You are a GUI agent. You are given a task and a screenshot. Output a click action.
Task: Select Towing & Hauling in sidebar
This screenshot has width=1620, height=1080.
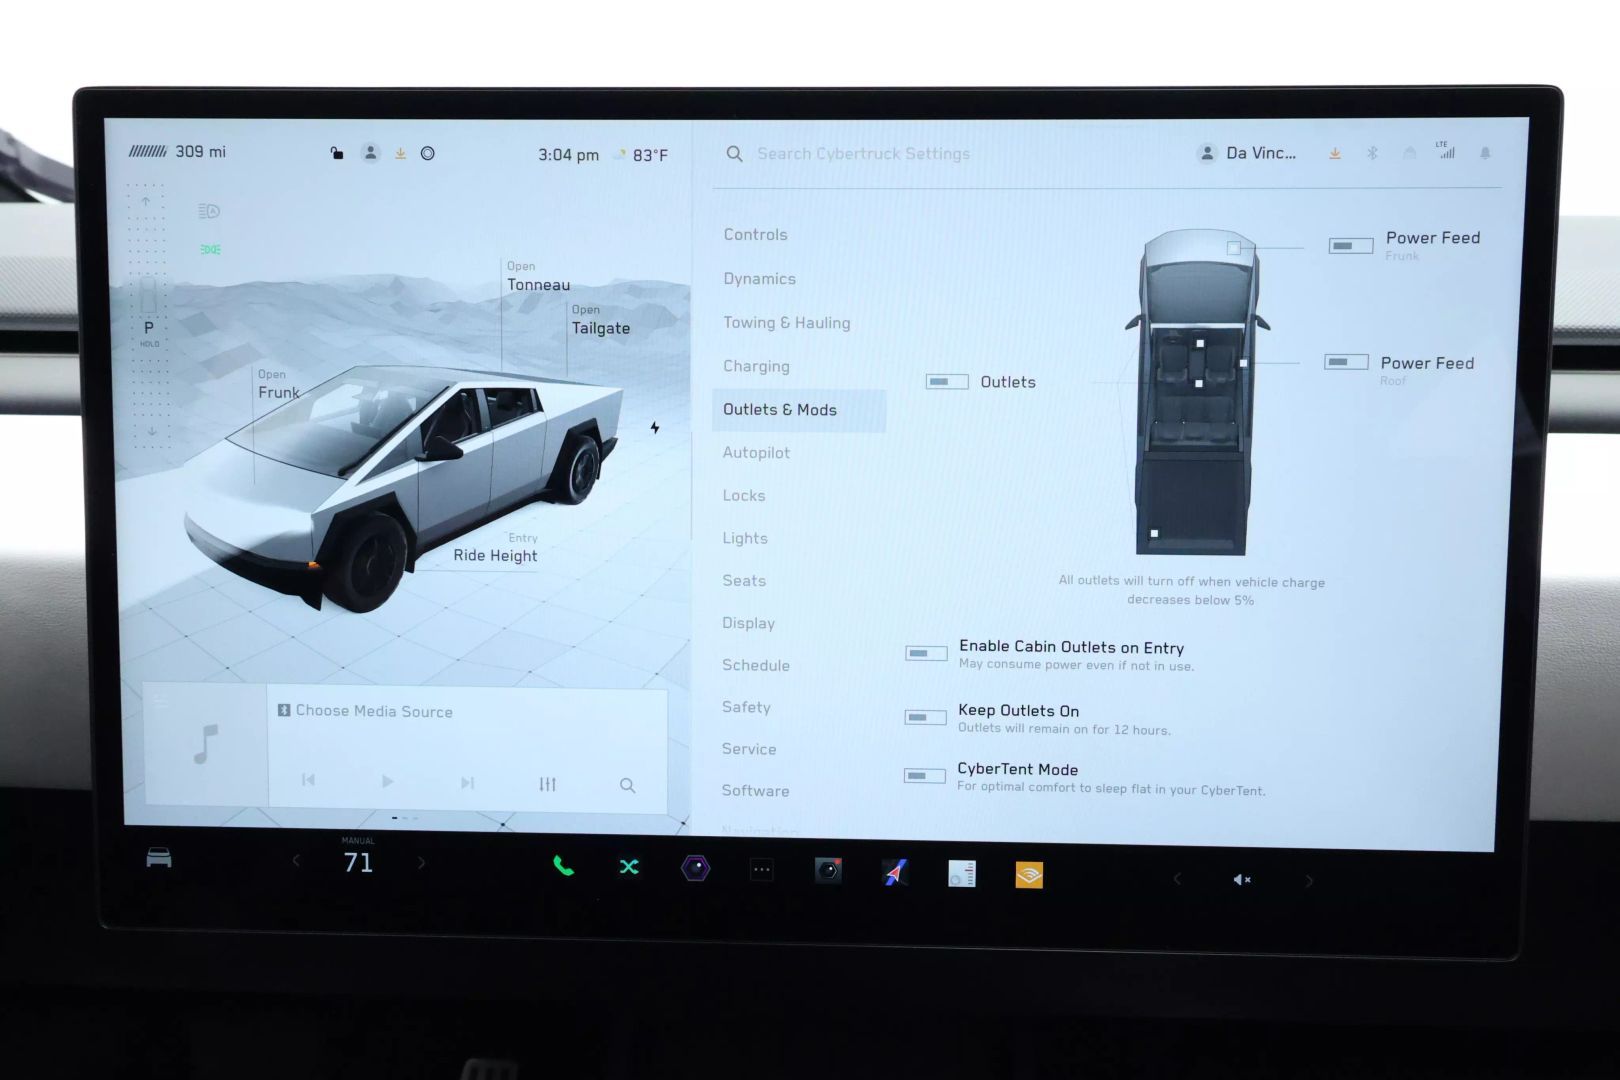(786, 322)
